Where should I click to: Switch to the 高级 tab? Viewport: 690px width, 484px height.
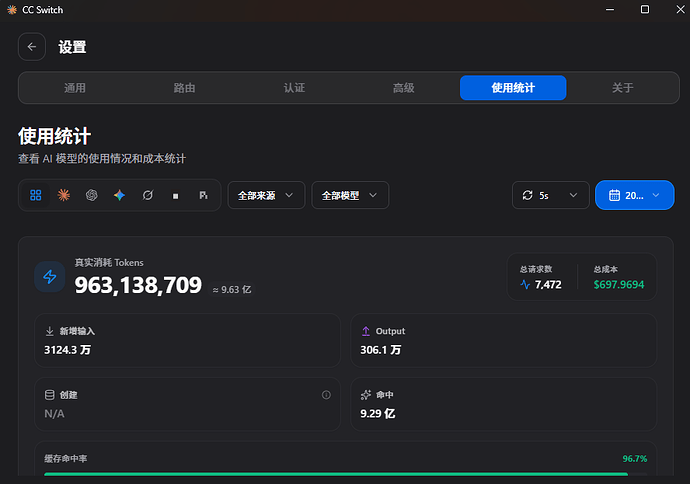[404, 88]
